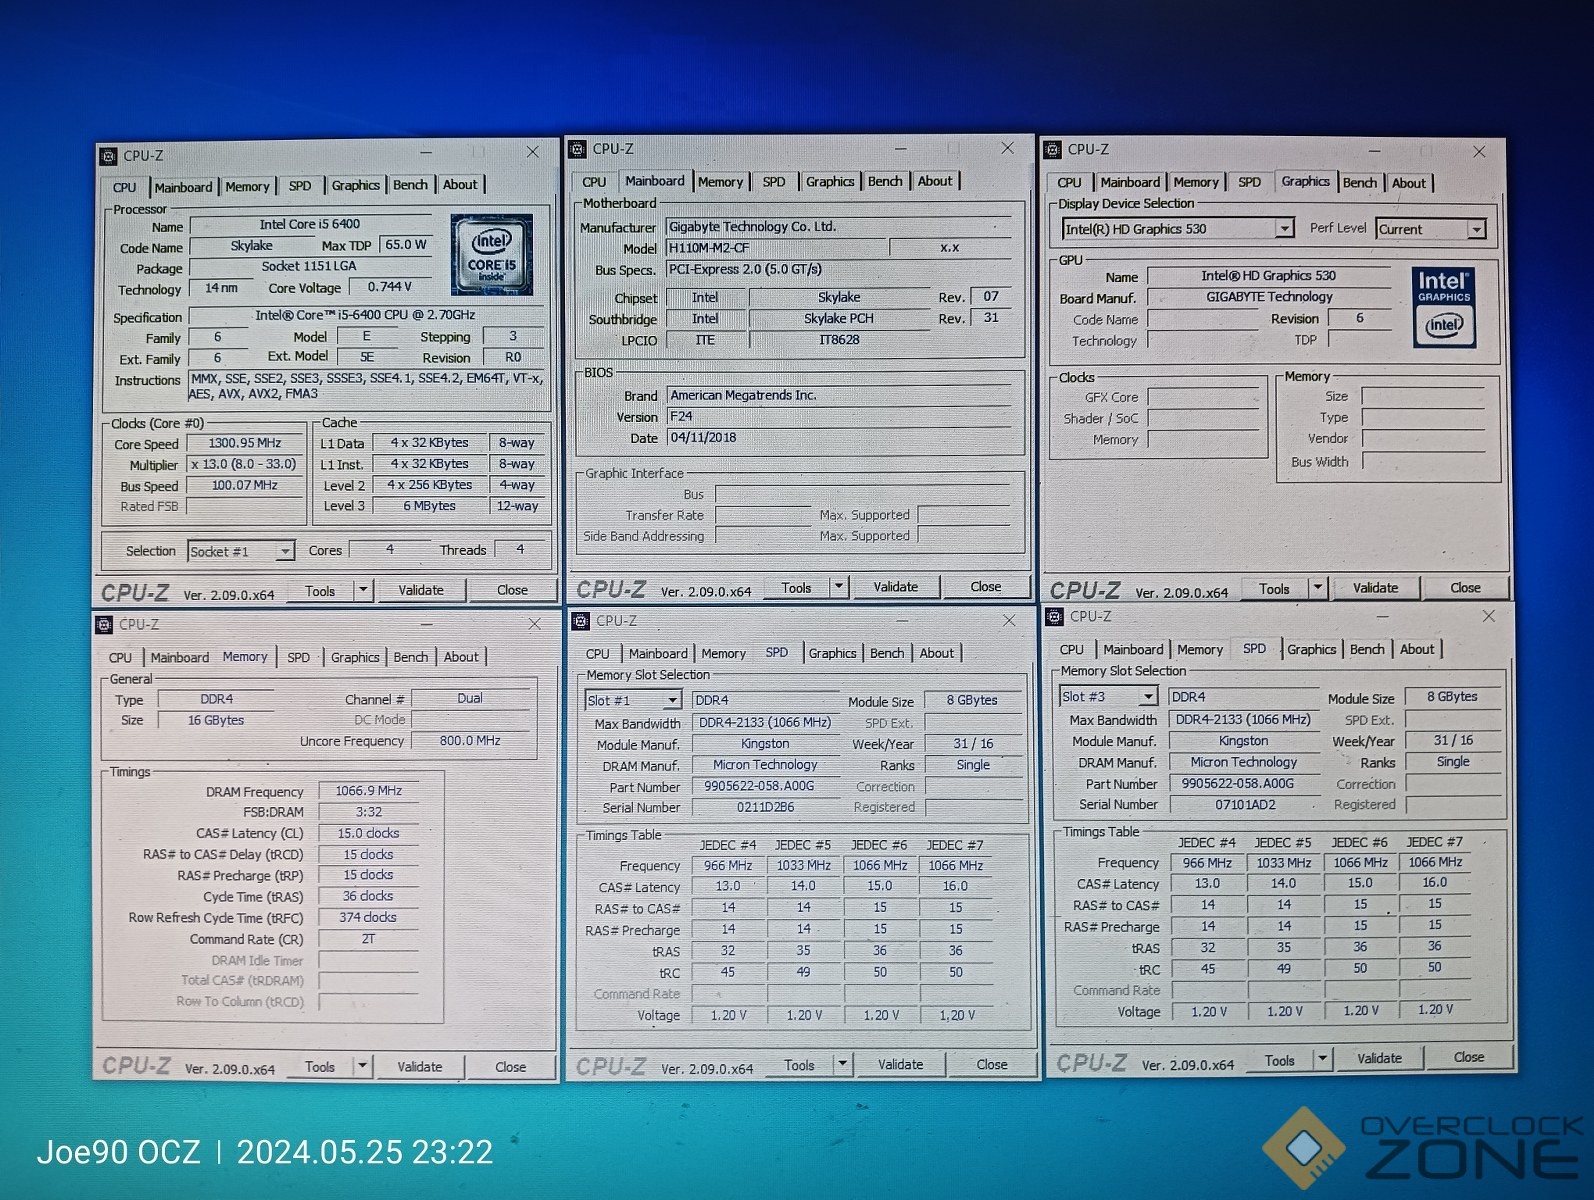Click Validate in the Graphics window
1594x1200 pixels.
(x=1375, y=588)
